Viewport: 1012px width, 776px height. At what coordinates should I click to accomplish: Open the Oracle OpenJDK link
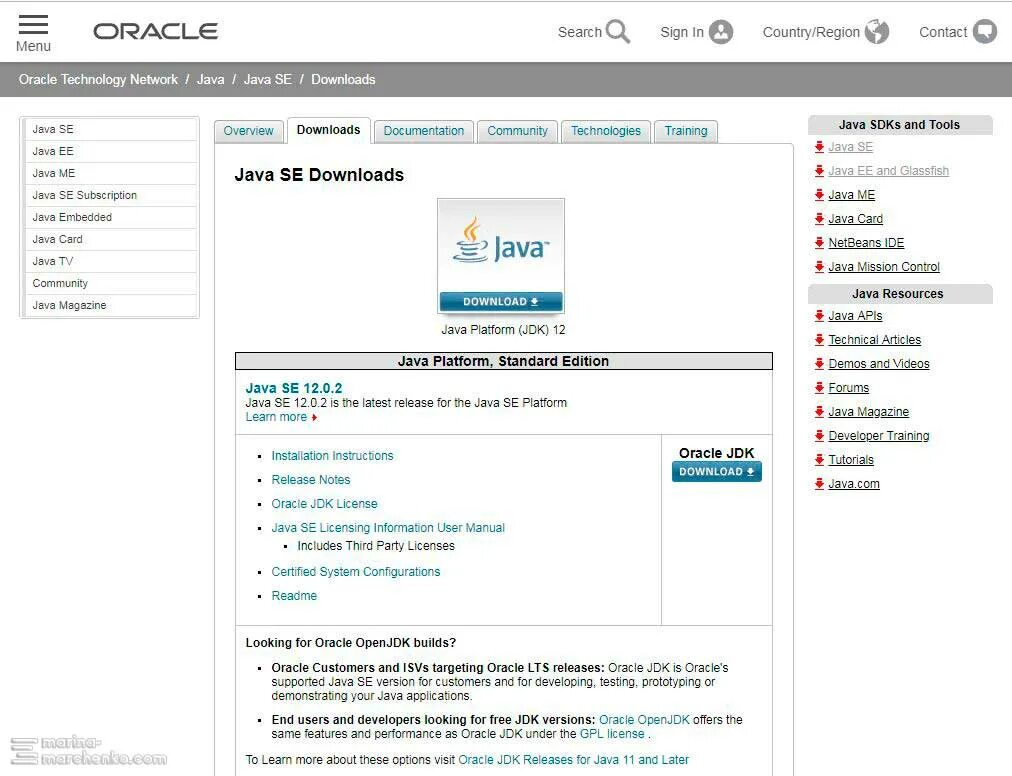point(644,719)
